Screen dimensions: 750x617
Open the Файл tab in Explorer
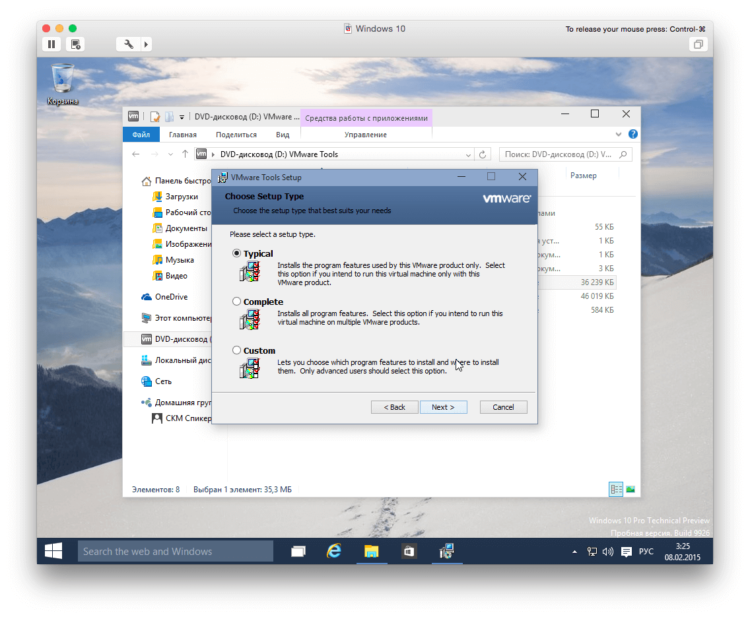[x=141, y=135]
